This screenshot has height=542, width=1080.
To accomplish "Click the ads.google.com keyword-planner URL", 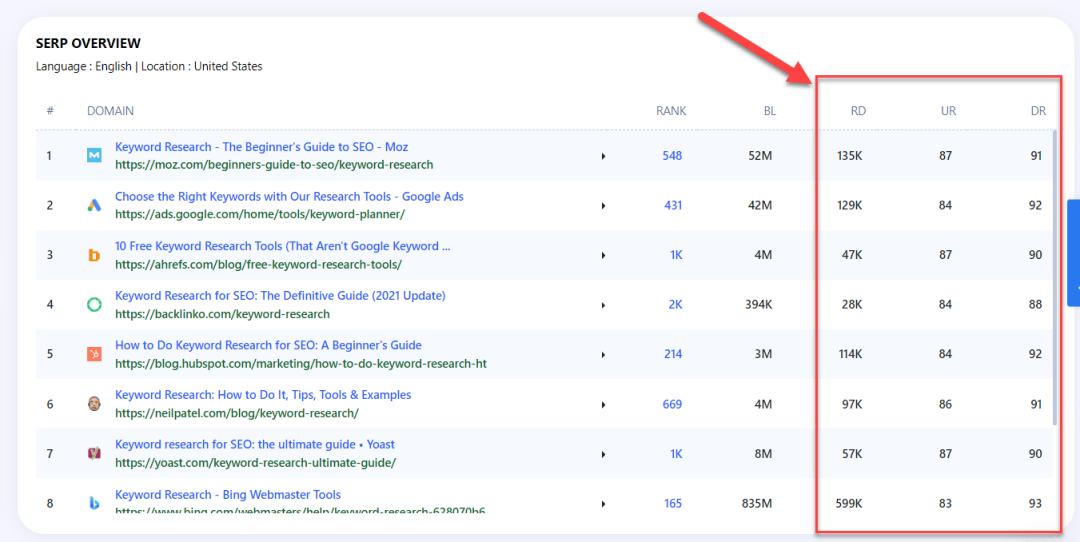I will click(260, 214).
